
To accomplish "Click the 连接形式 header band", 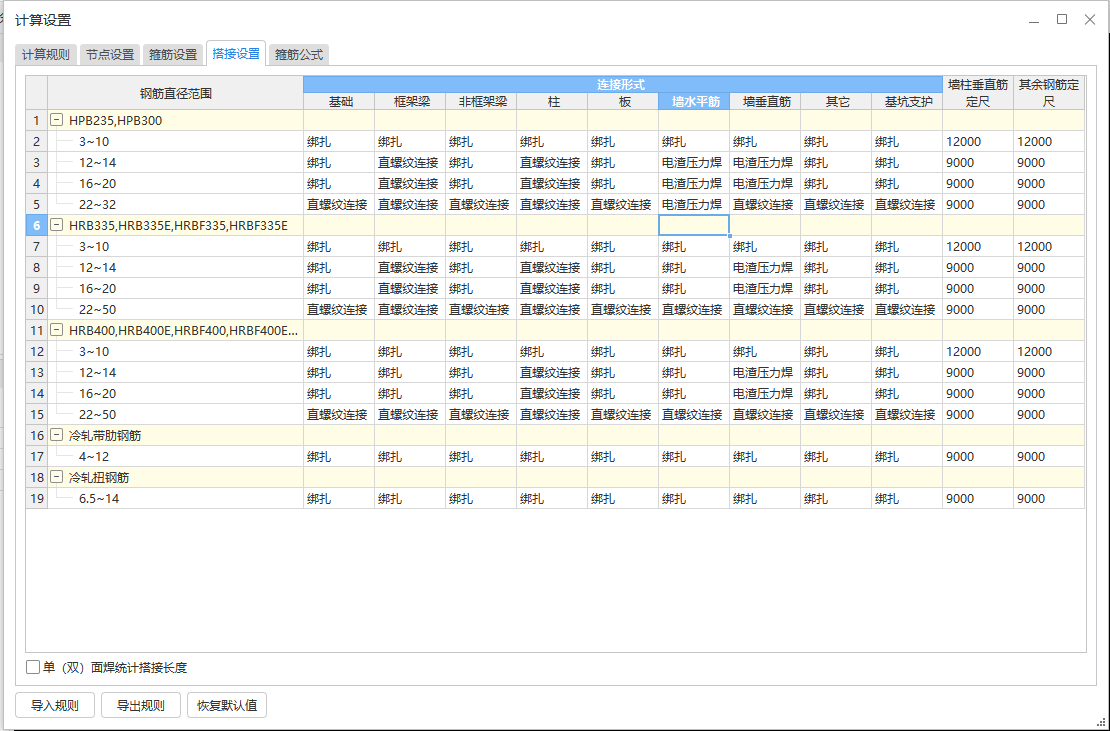I will (623, 85).
